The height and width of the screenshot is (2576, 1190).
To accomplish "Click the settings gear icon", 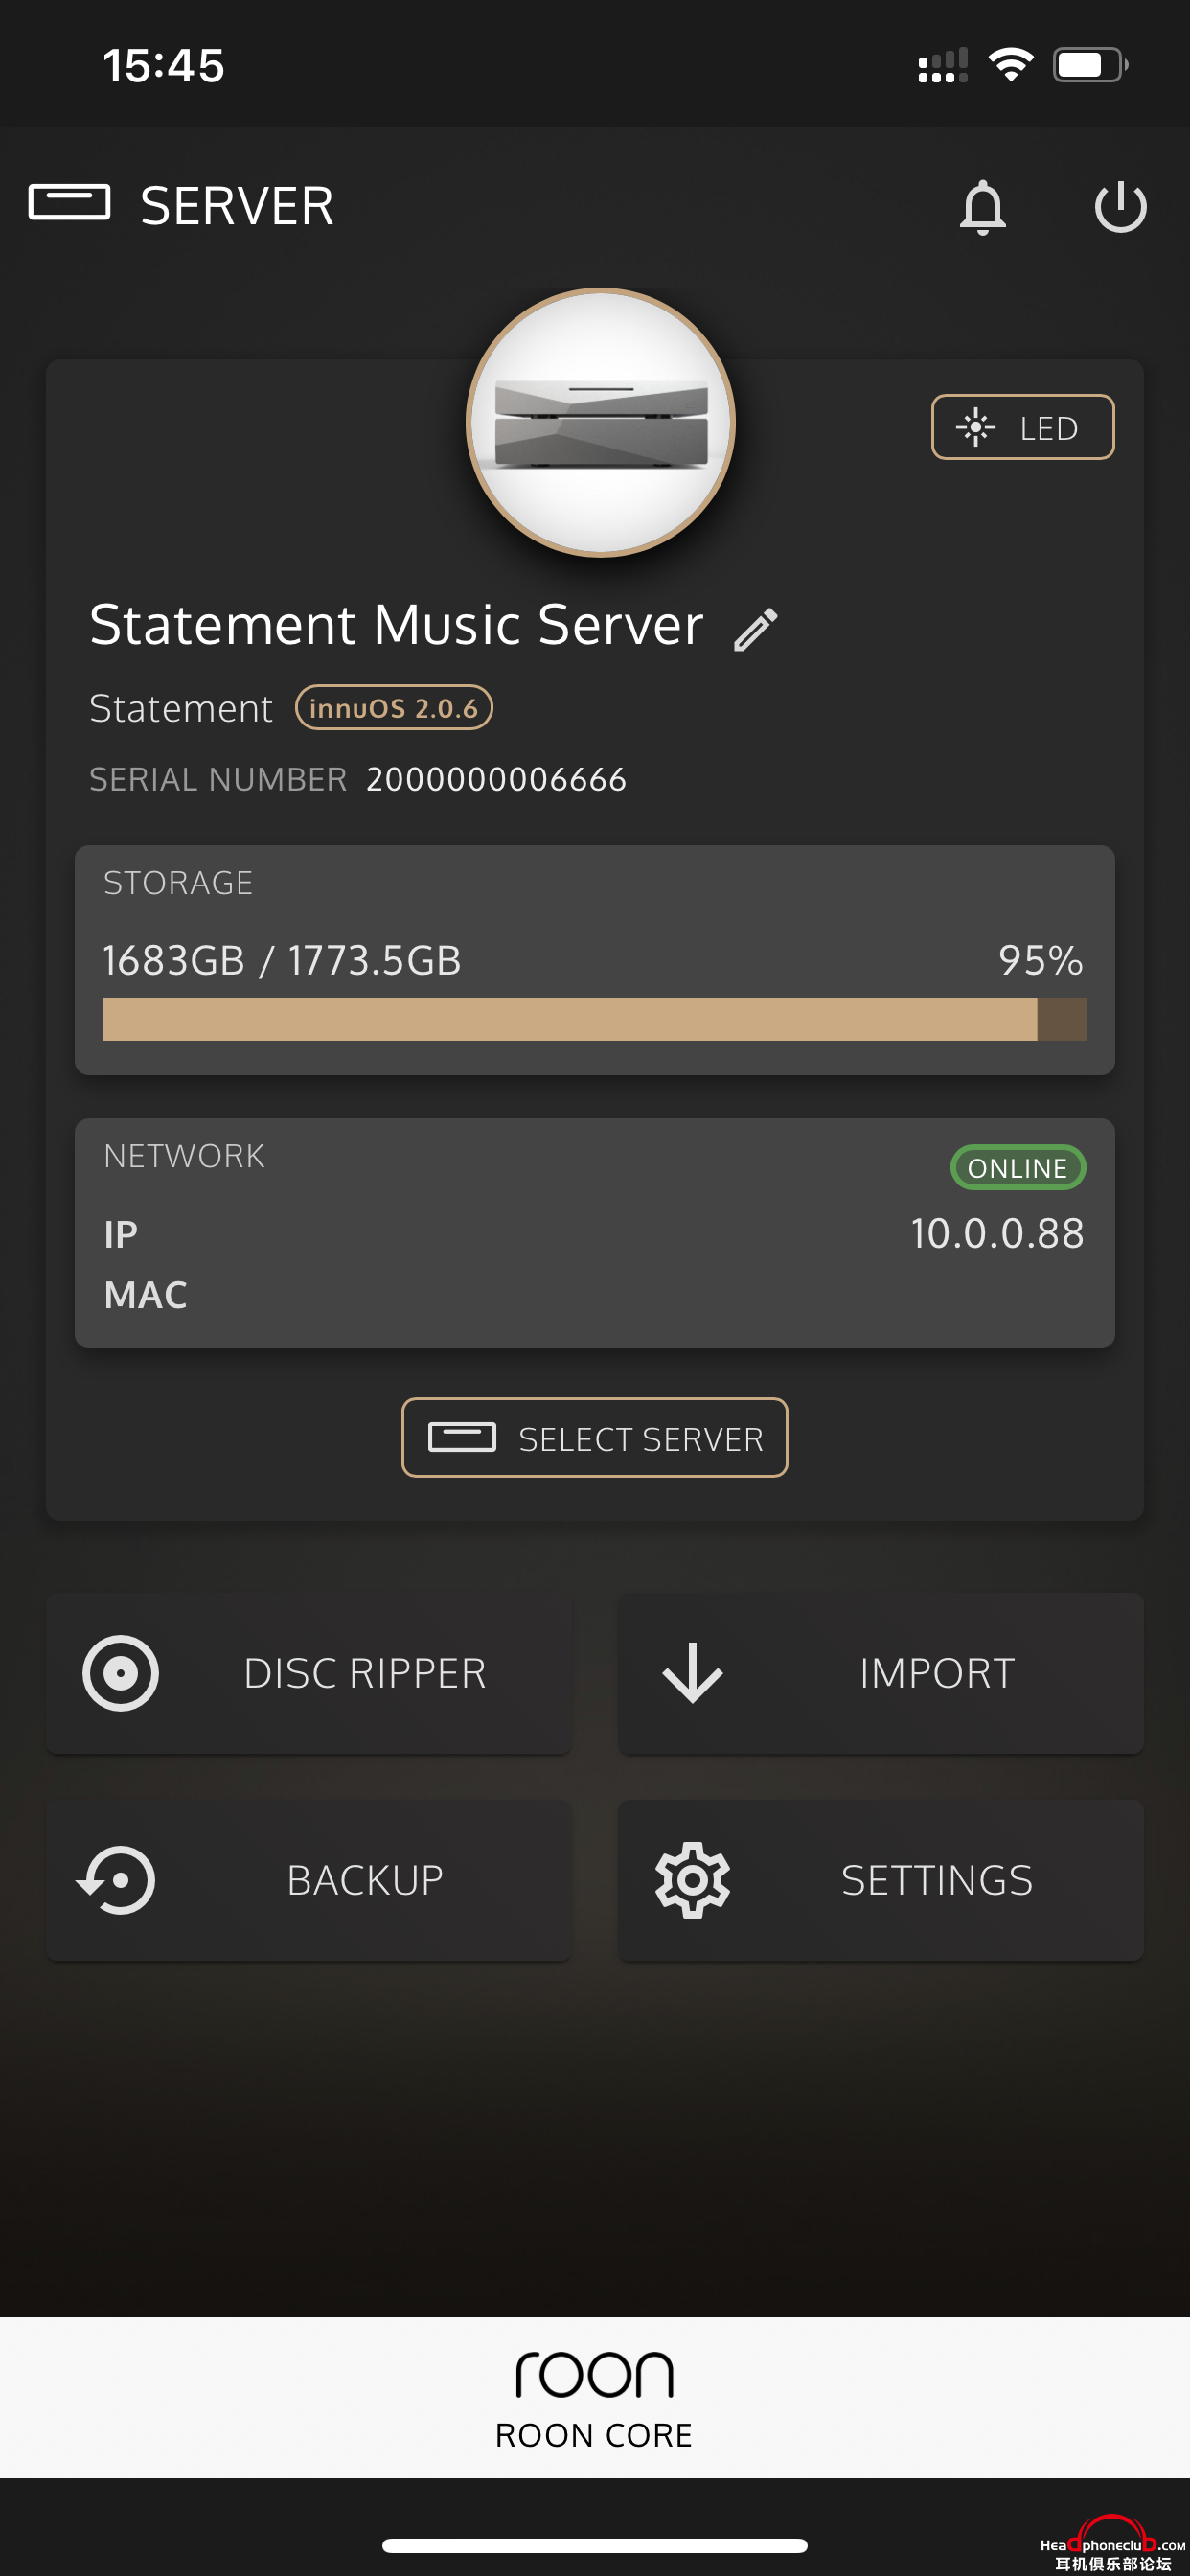I will pos(692,1880).
